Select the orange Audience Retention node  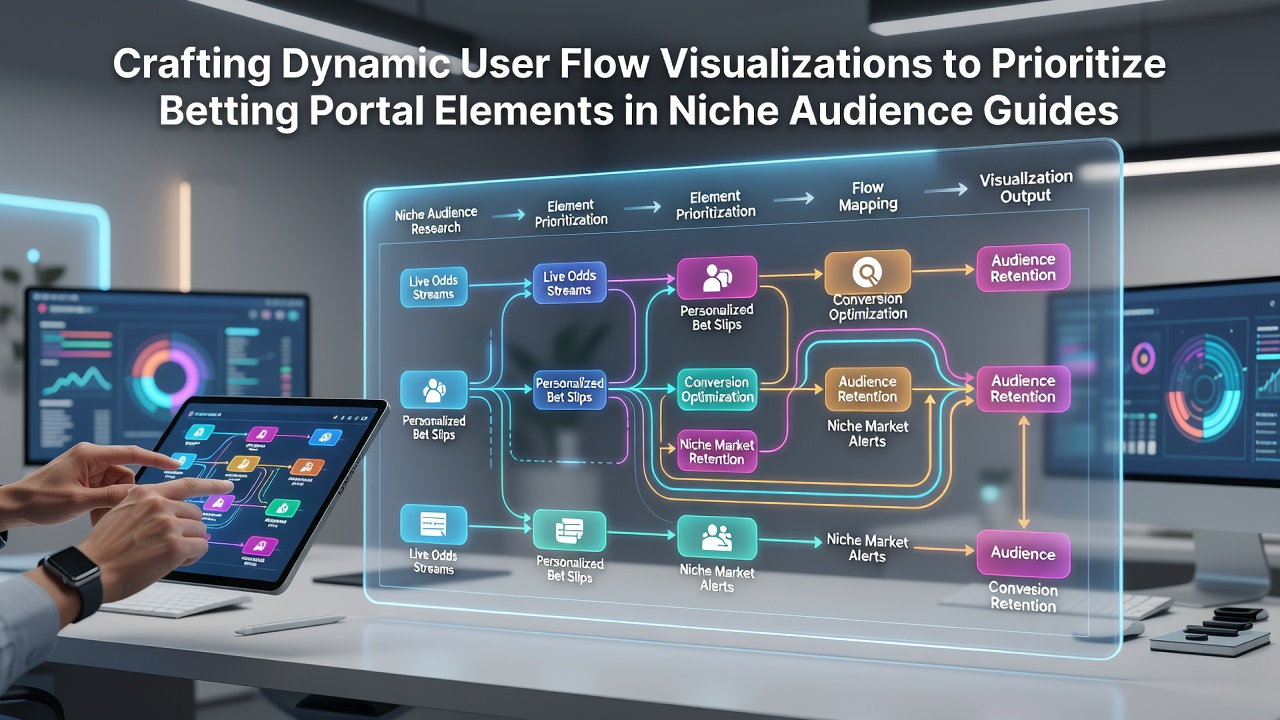pos(867,389)
